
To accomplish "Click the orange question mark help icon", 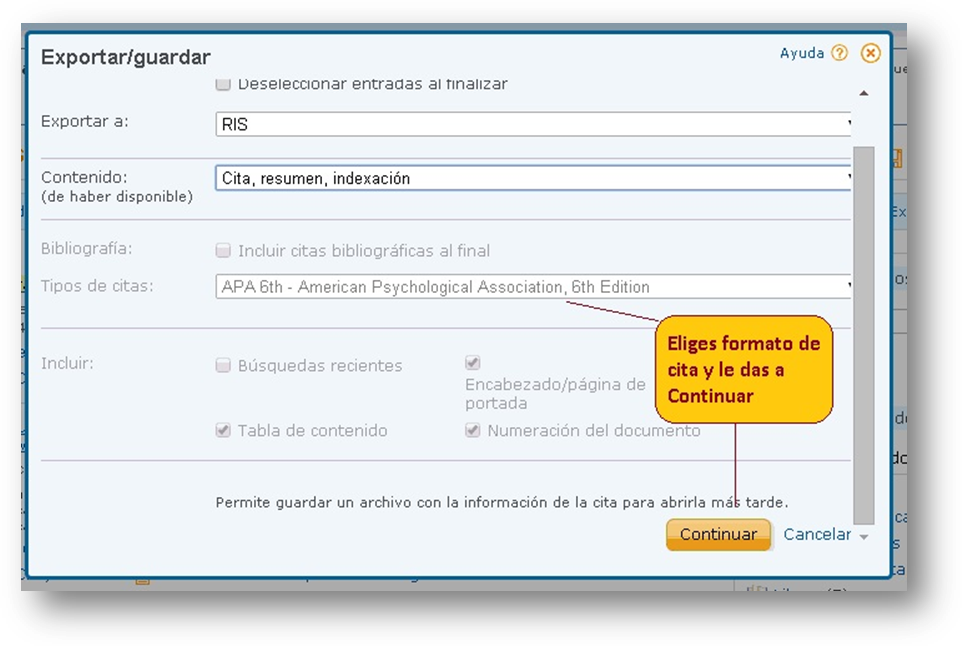I will tap(839, 54).
